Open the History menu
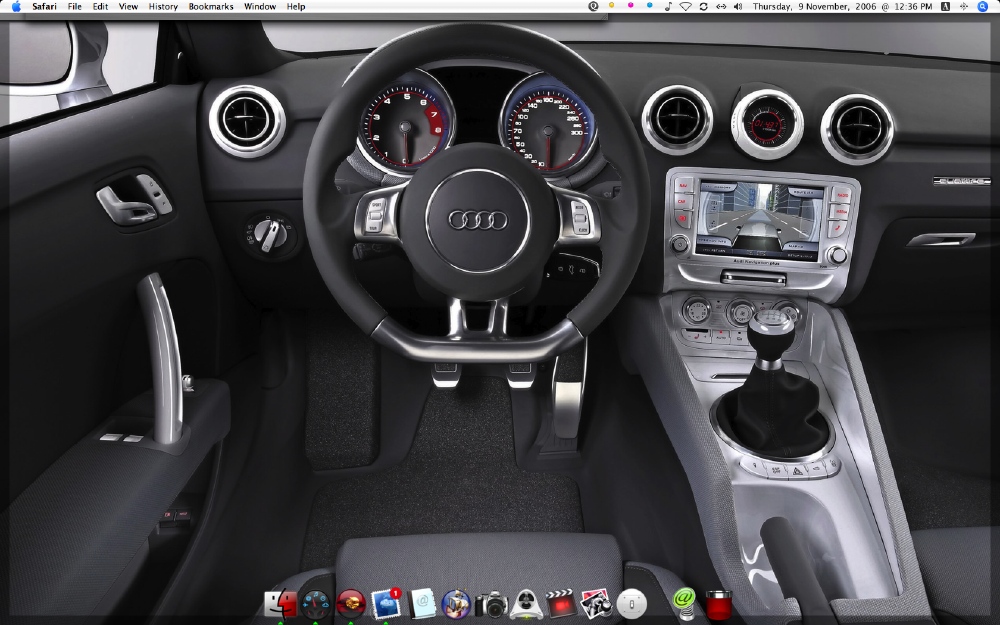 (163, 6)
